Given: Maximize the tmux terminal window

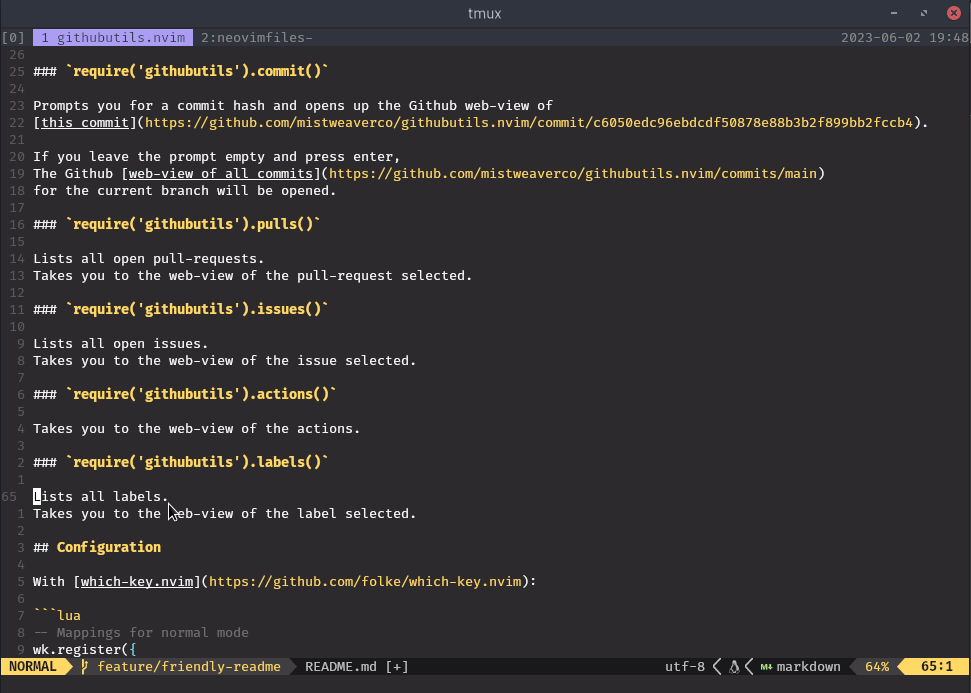Looking at the screenshot, I should 924,13.
